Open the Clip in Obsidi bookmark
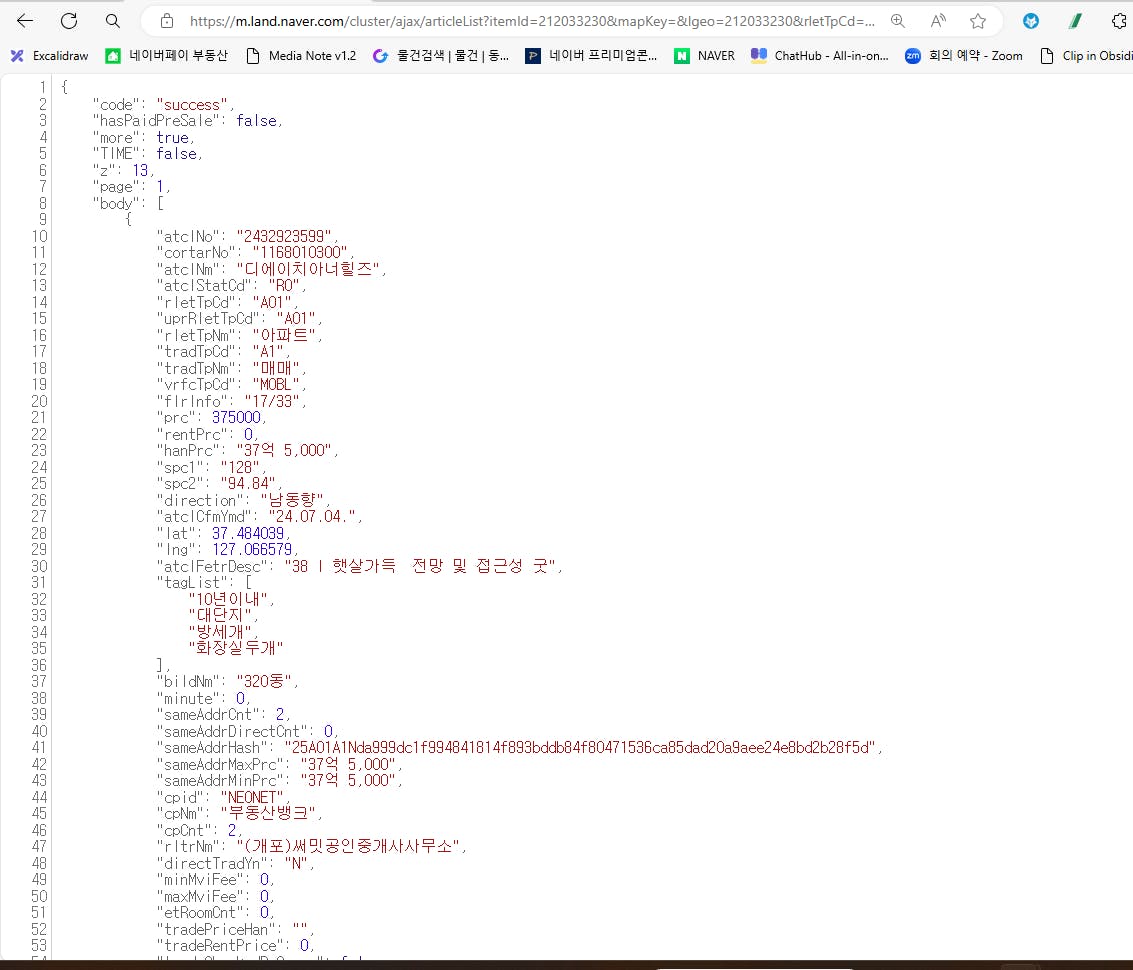This screenshot has height=970, width=1133. tap(1086, 56)
